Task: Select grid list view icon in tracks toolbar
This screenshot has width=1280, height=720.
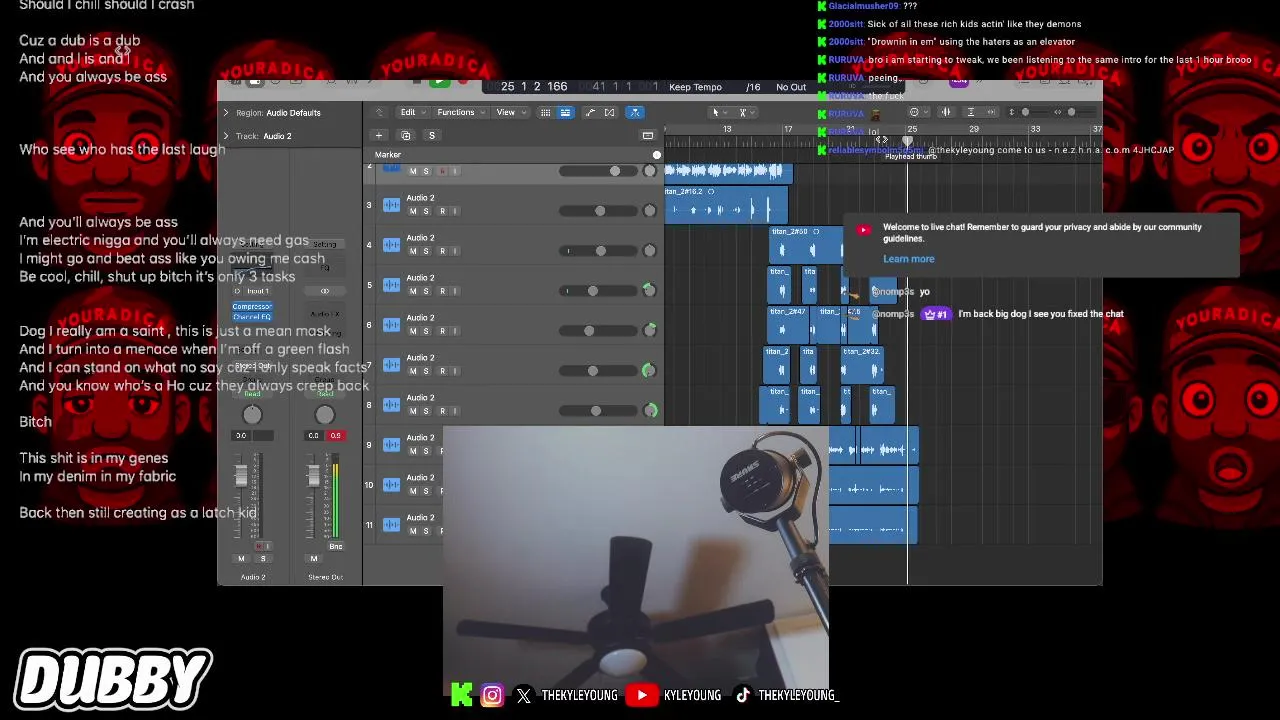Action: pos(545,112)
